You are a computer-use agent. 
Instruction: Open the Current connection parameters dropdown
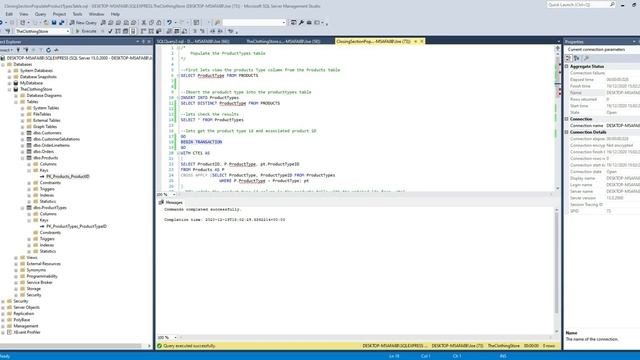coord(602,49)
